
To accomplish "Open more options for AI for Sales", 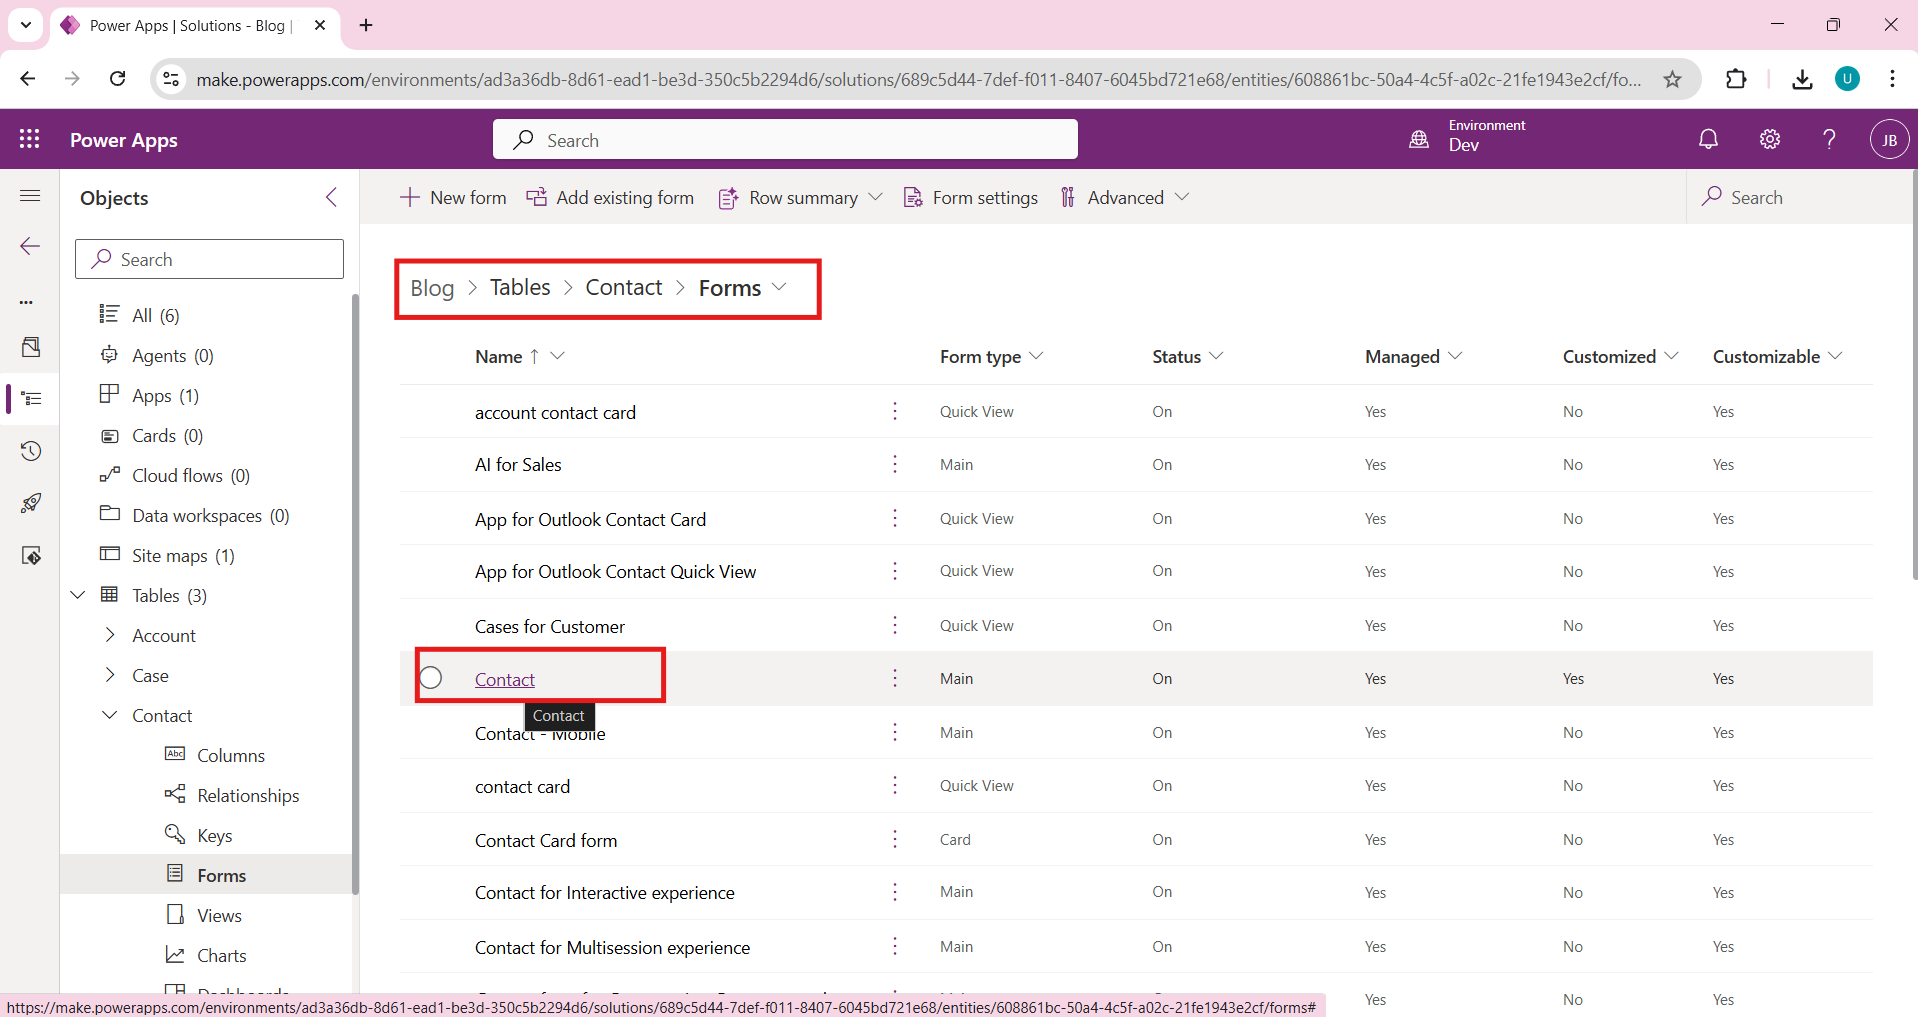I will pyautogui.click(x=894, y=465).
